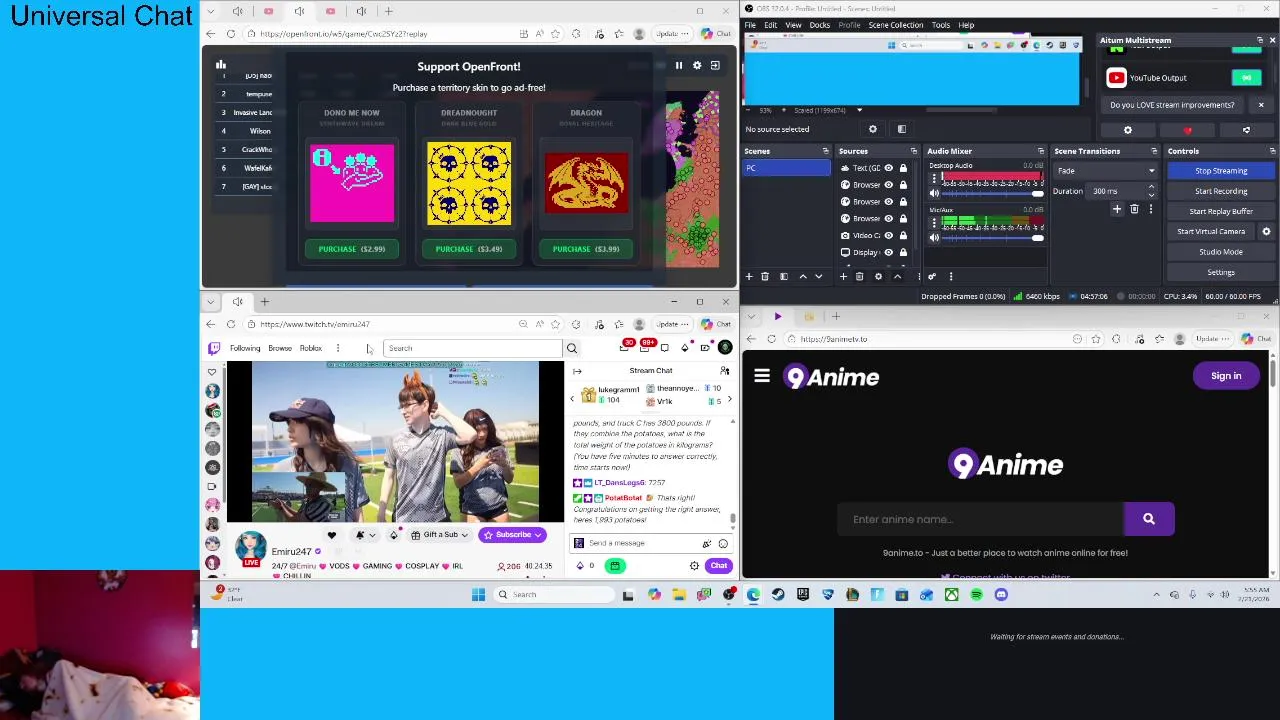Image resolution: width=1280 pixels, height=720 pixels.
Task: Open tab list chevron in OpenFront browser
Action: (x=212, y=11)
